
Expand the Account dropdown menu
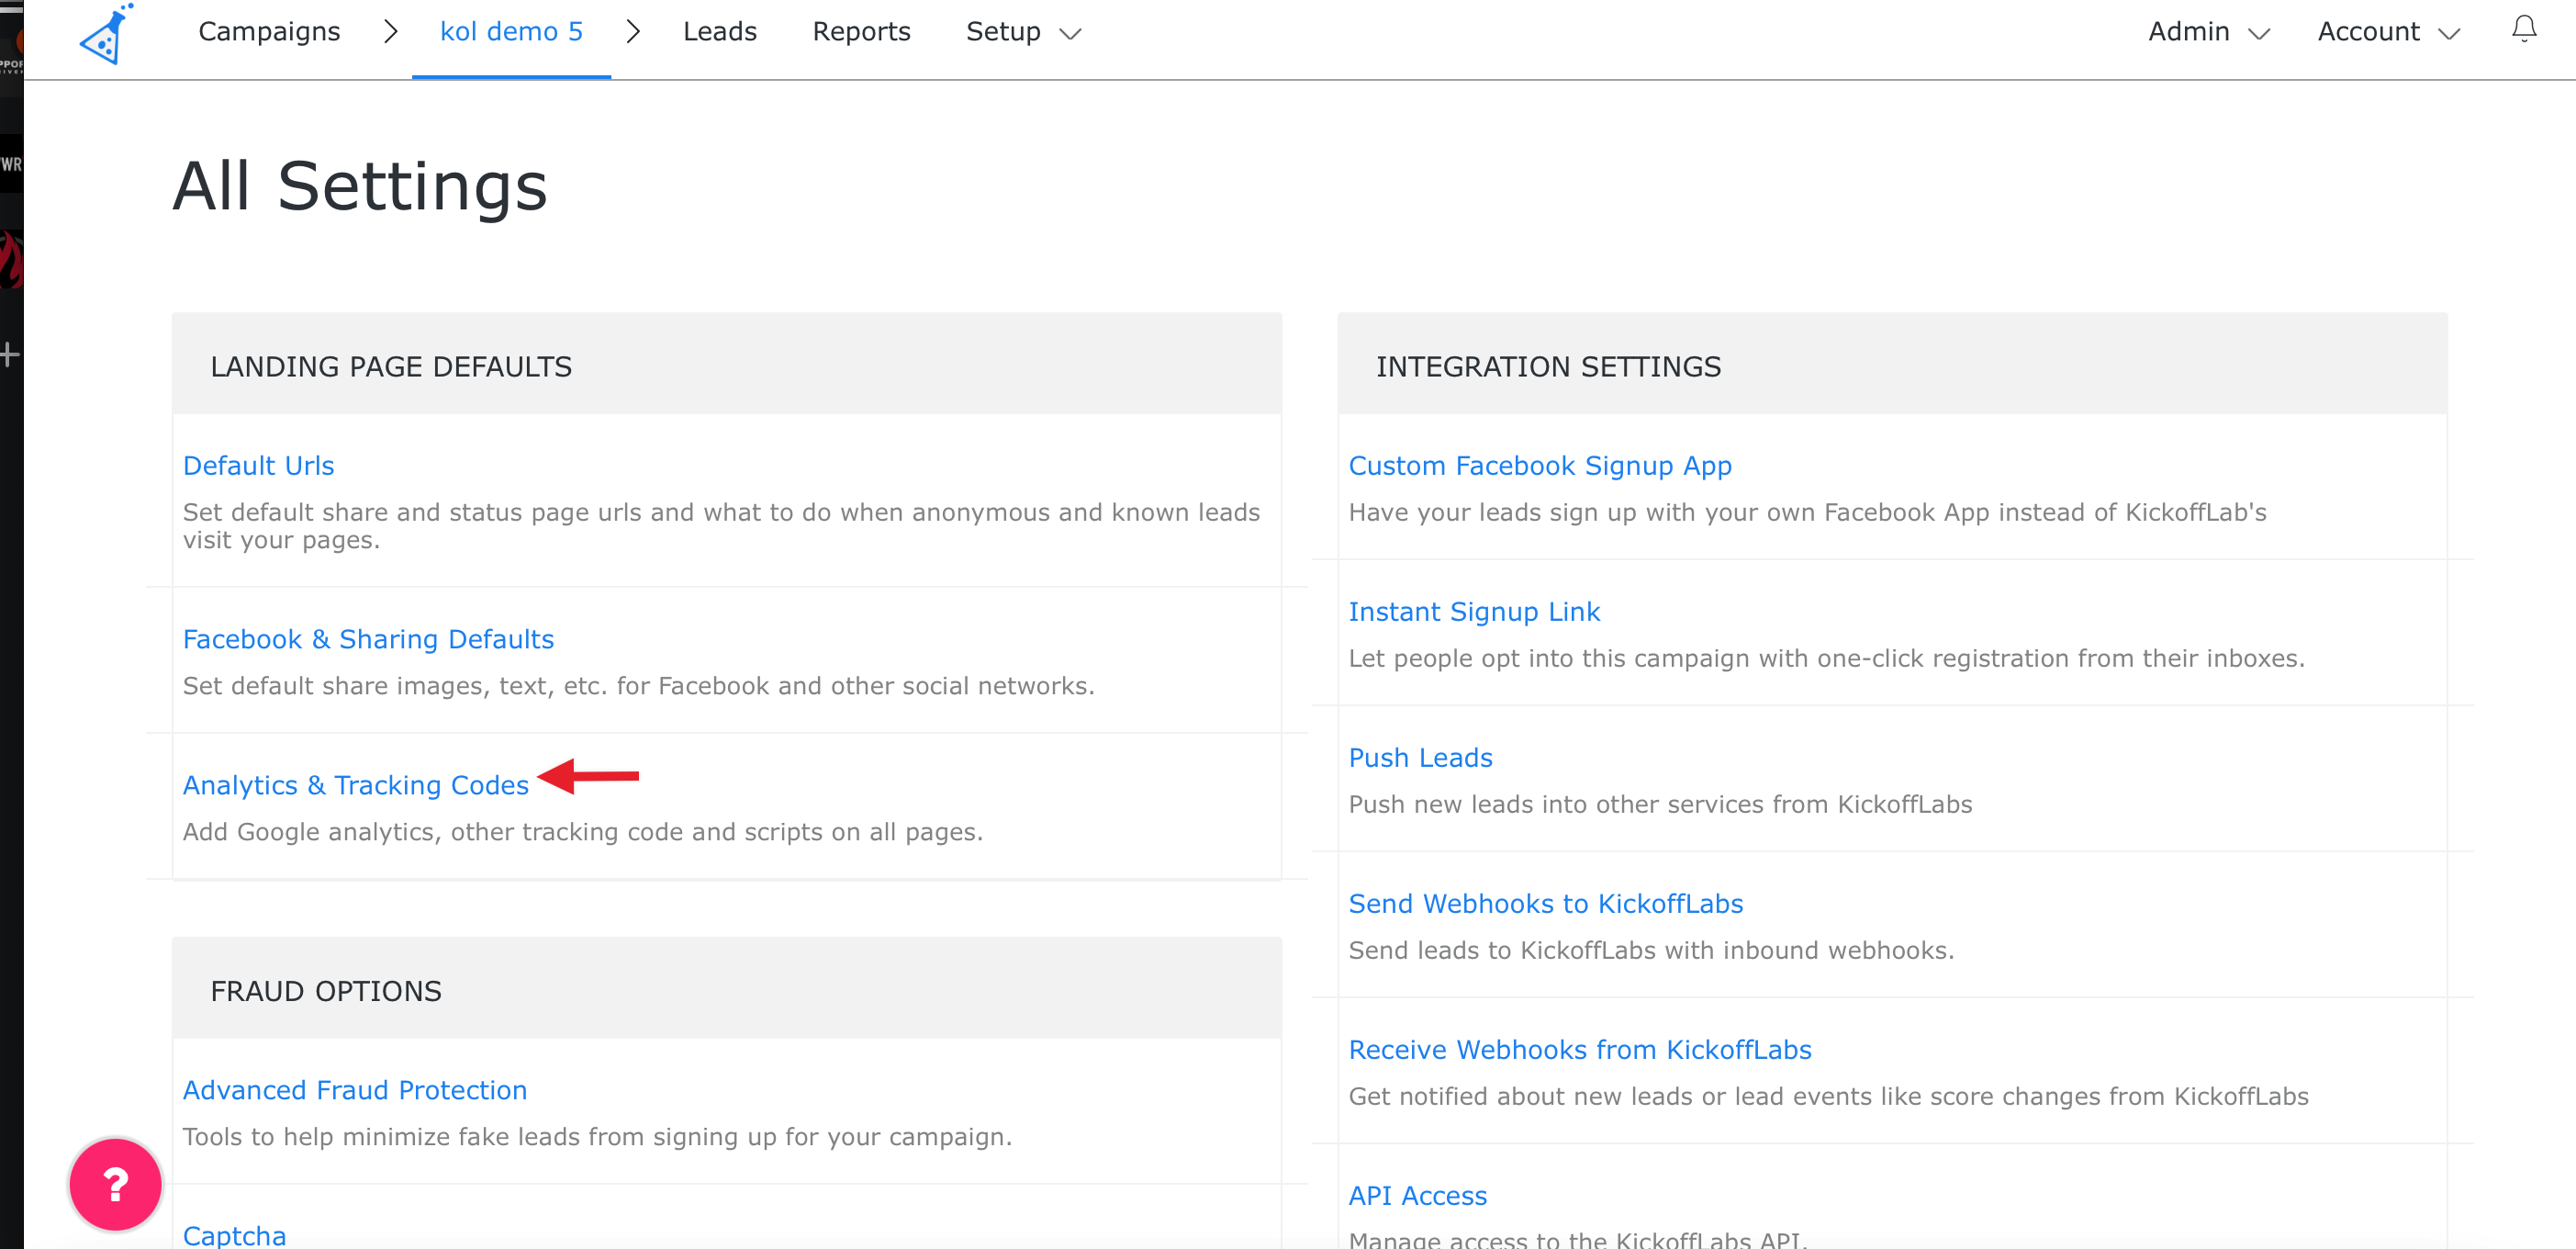point(2388,32)
